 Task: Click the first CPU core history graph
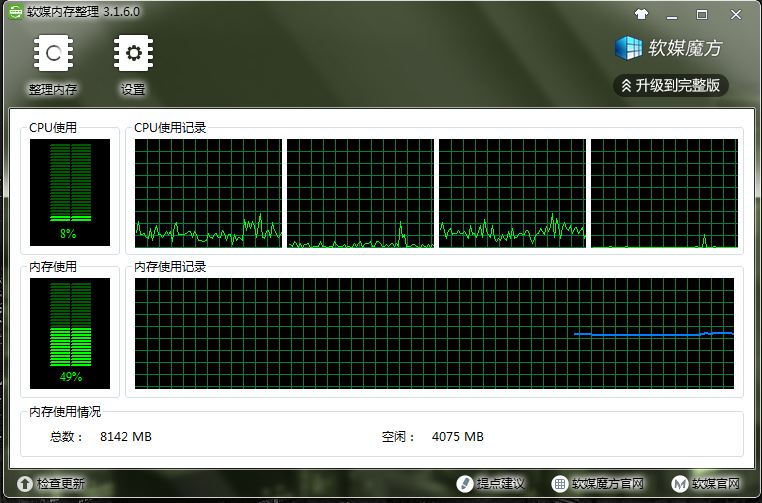click(208, 193)
